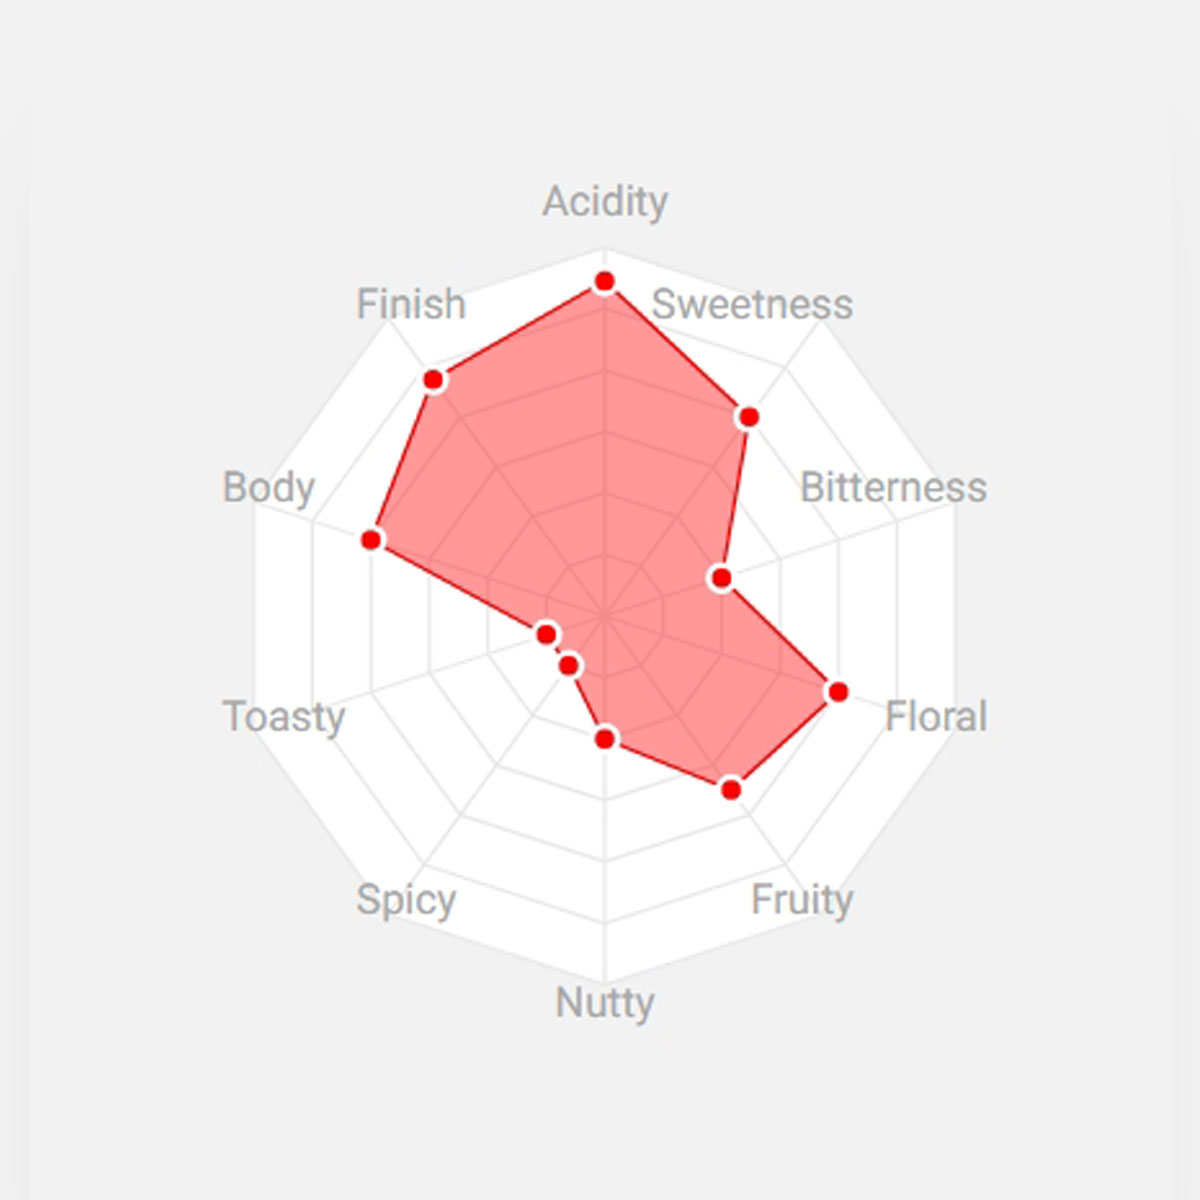The height and width of the screenshot is (1200, 1200).
Task: Click the Fruity data point
Action: tap(731, 789)
